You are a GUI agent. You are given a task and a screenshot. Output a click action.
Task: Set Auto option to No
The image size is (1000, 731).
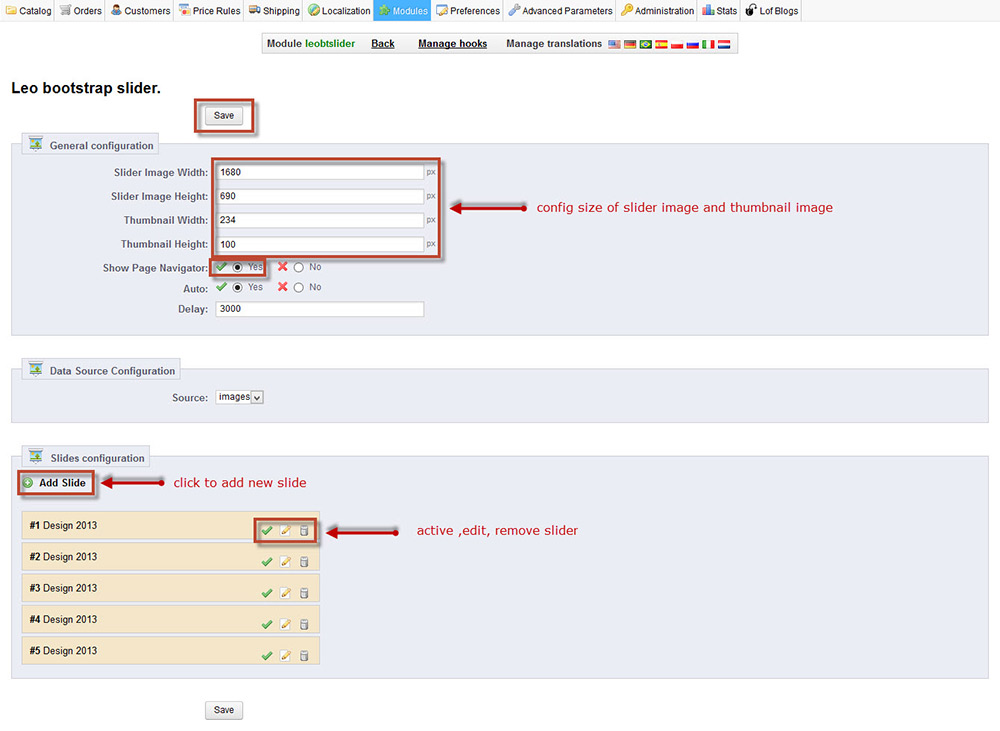299,287
